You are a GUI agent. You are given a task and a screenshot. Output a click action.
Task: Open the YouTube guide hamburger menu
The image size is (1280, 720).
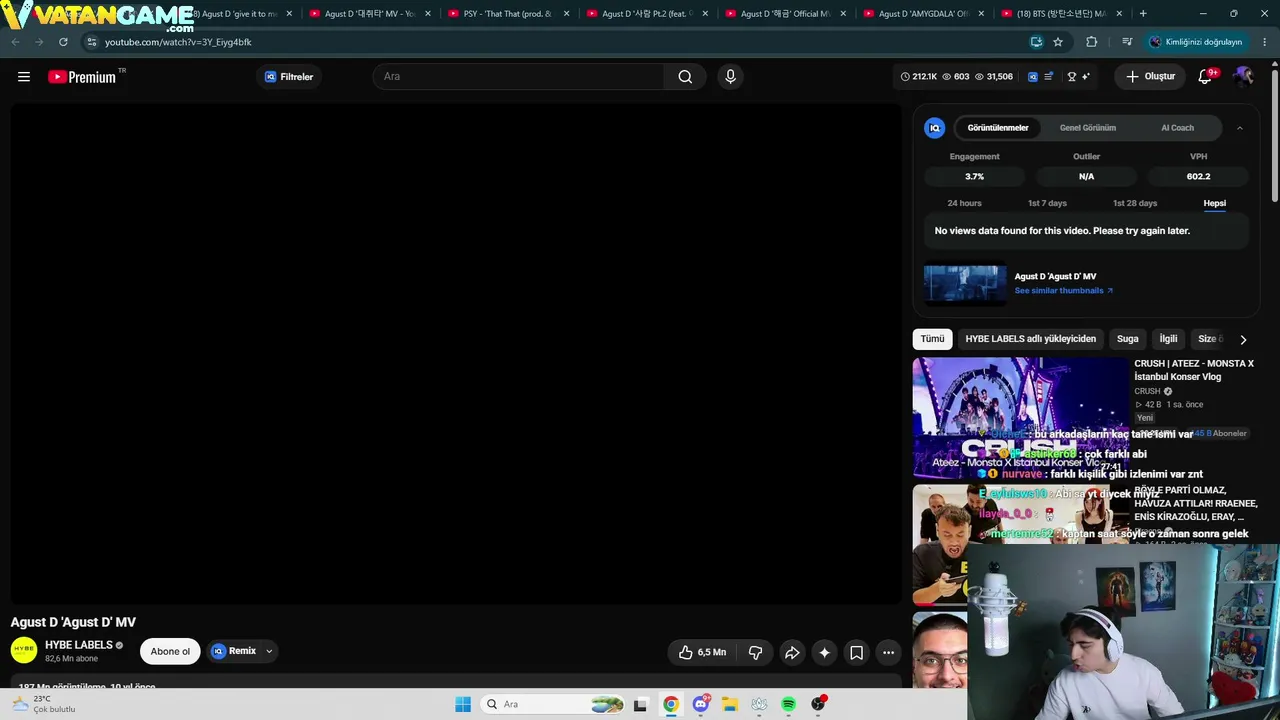coord(24,77)
